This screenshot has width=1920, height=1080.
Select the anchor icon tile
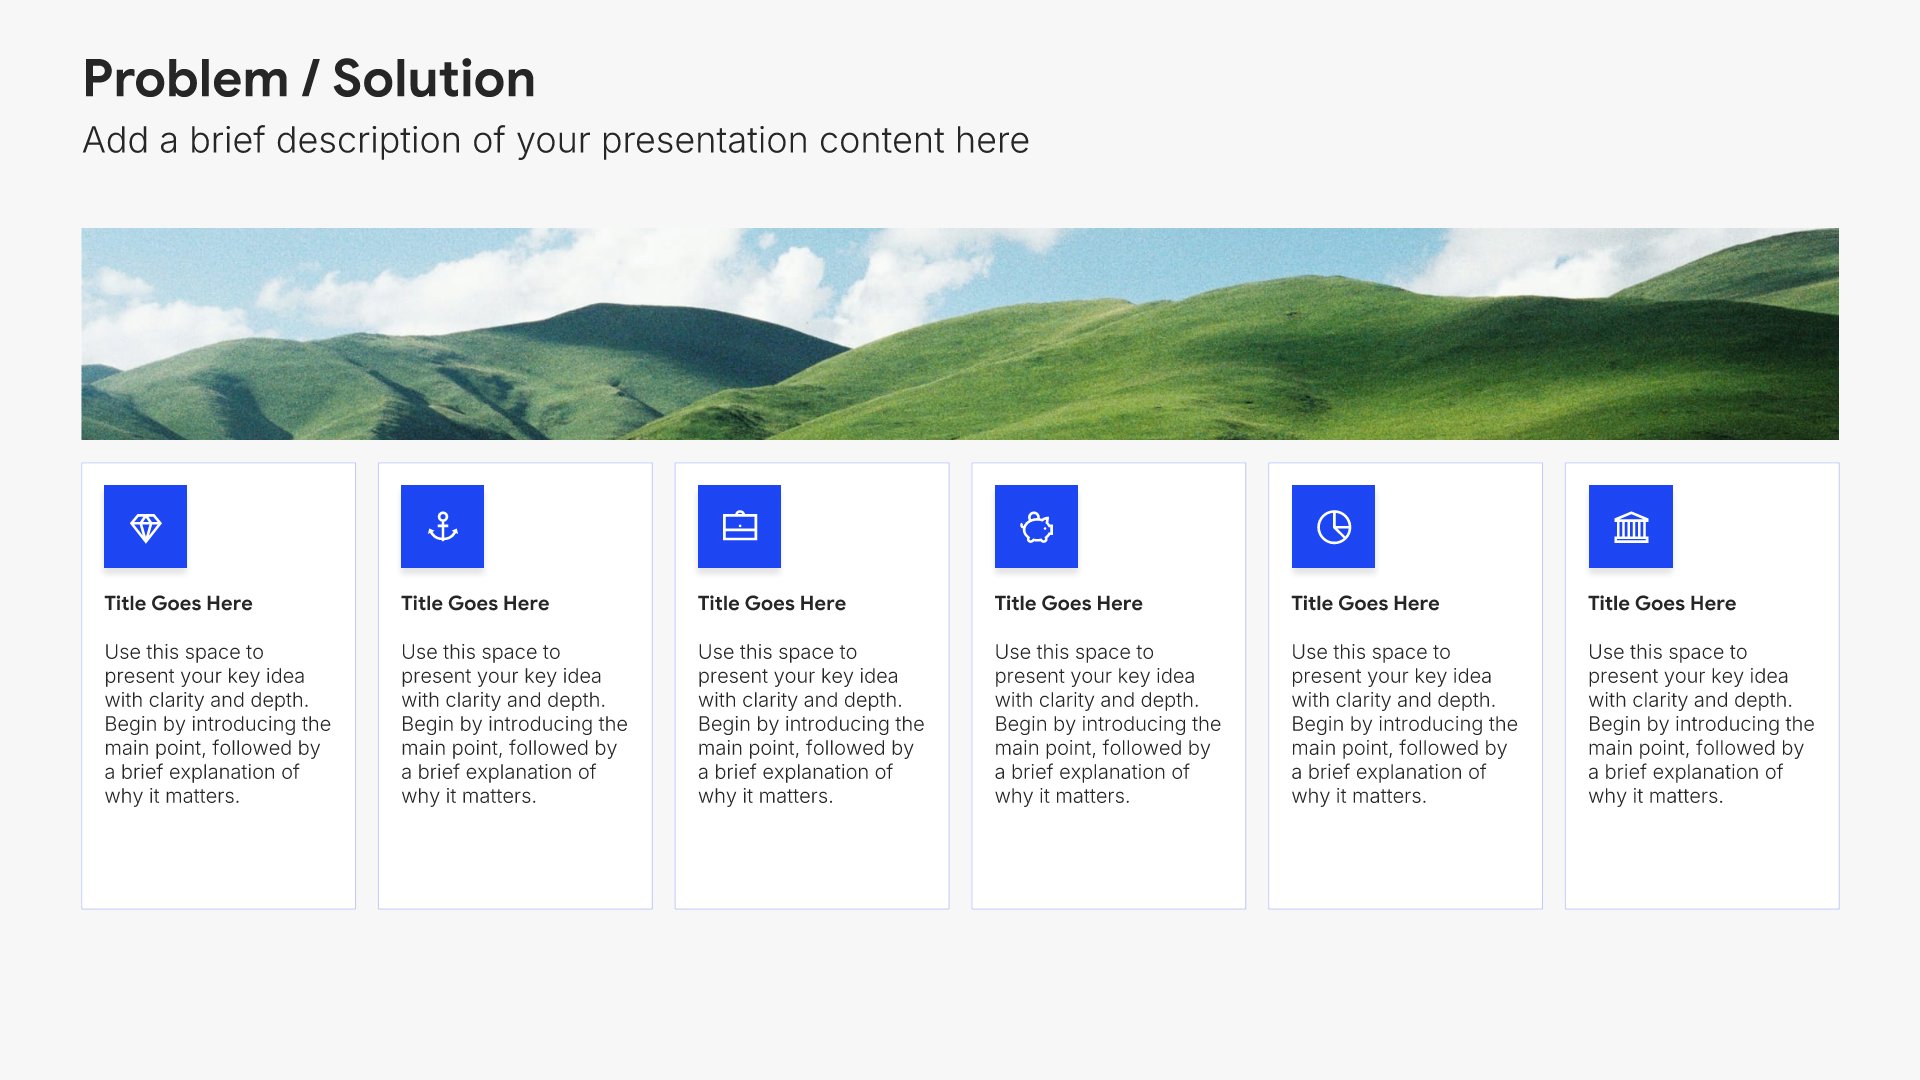tap(442, 526)
